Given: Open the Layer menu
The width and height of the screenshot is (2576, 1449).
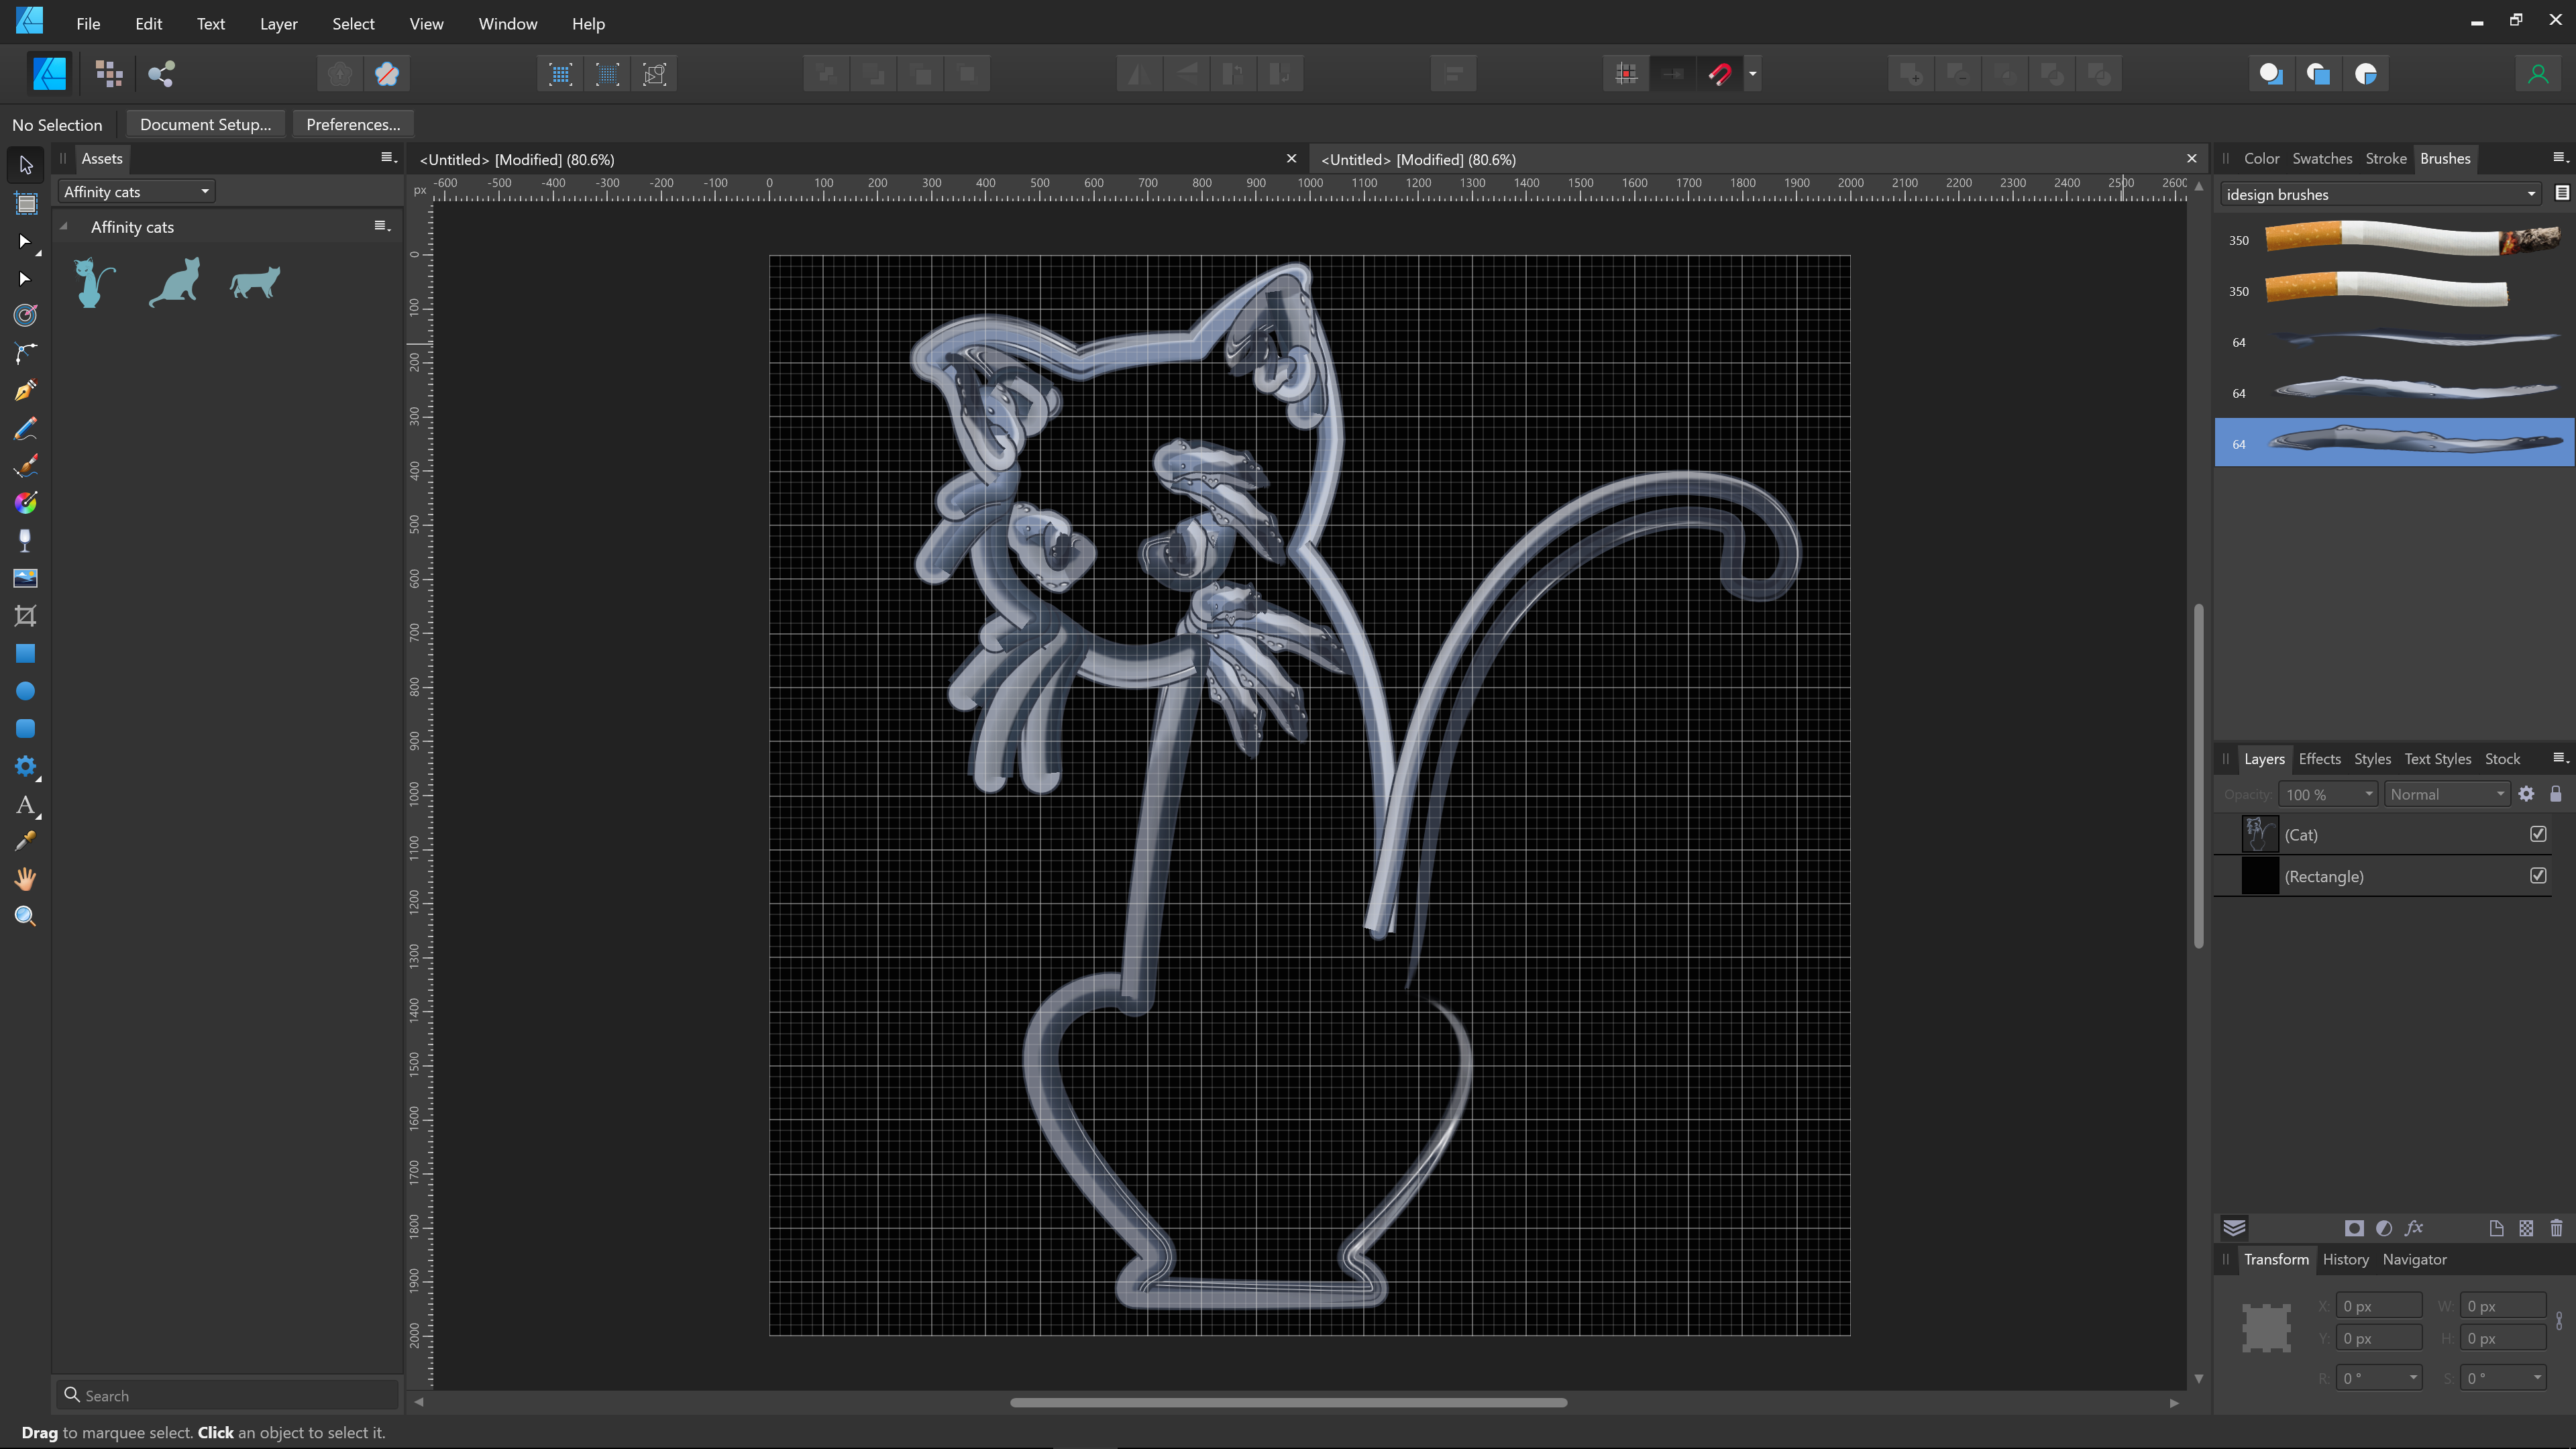Looking at the screenshot, I should (278, 24).
